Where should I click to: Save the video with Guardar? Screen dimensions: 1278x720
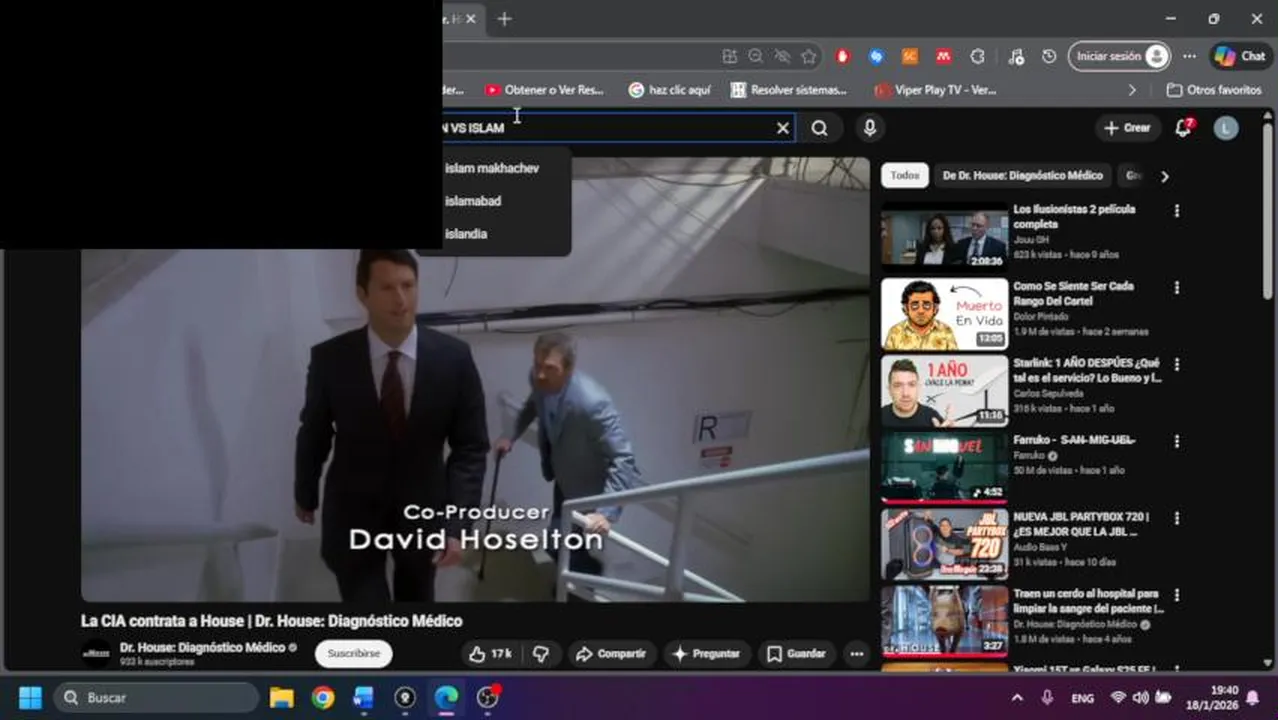(x=796, y=654)
